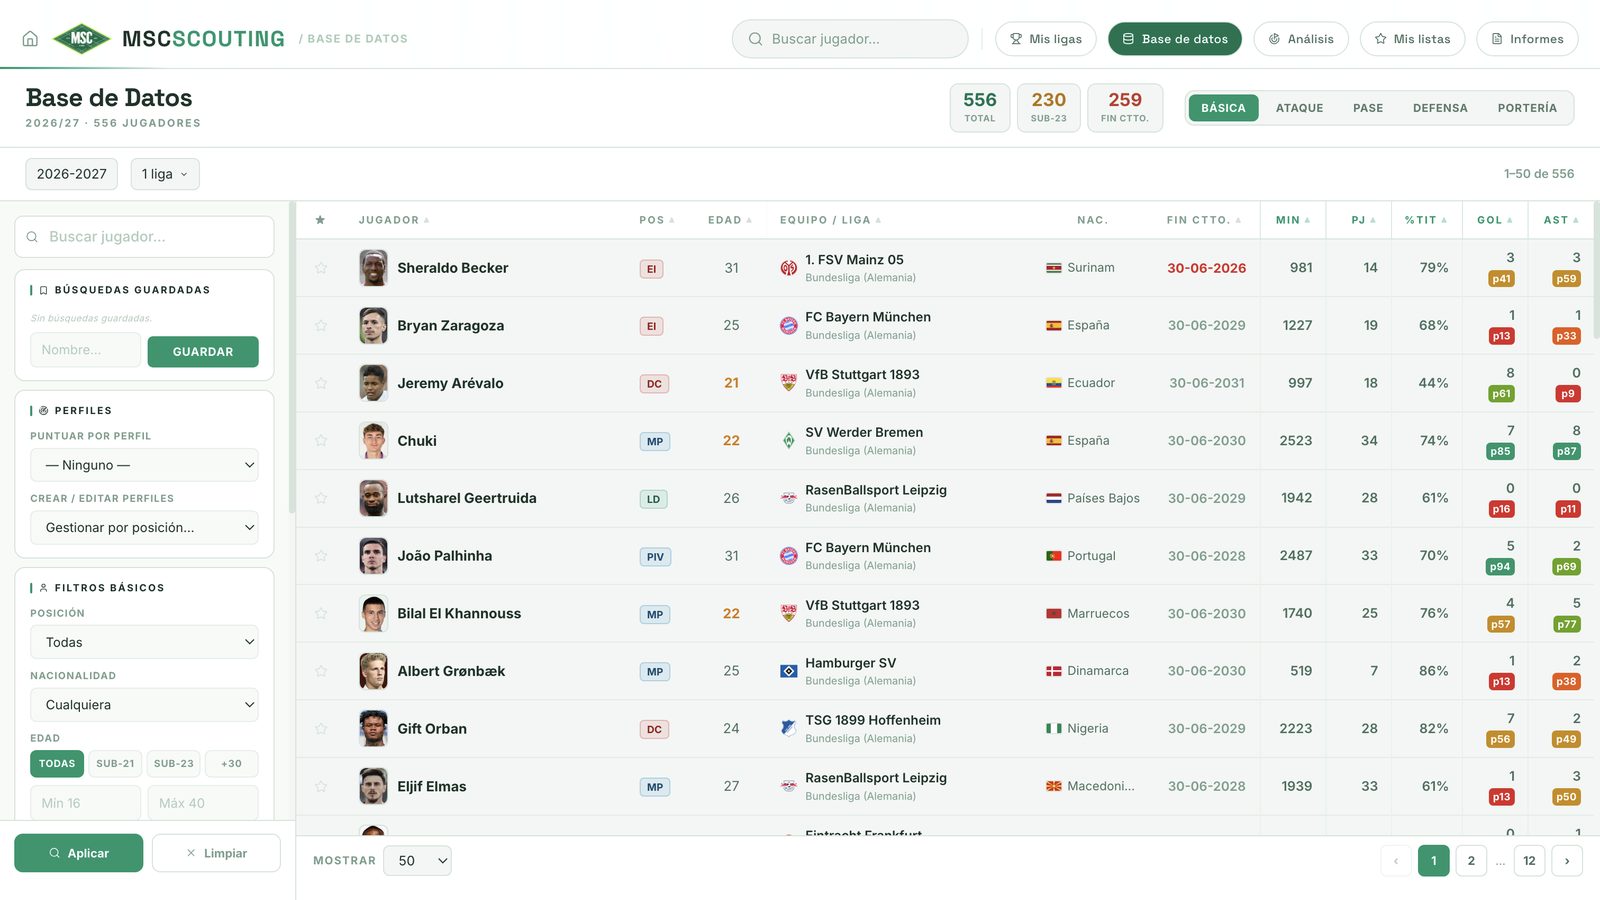Viewport: 1600px width, 900px height.
Task: Open the Nacionalidad filter dropdown
Action: pyautogui.click(x=144, y=704)
